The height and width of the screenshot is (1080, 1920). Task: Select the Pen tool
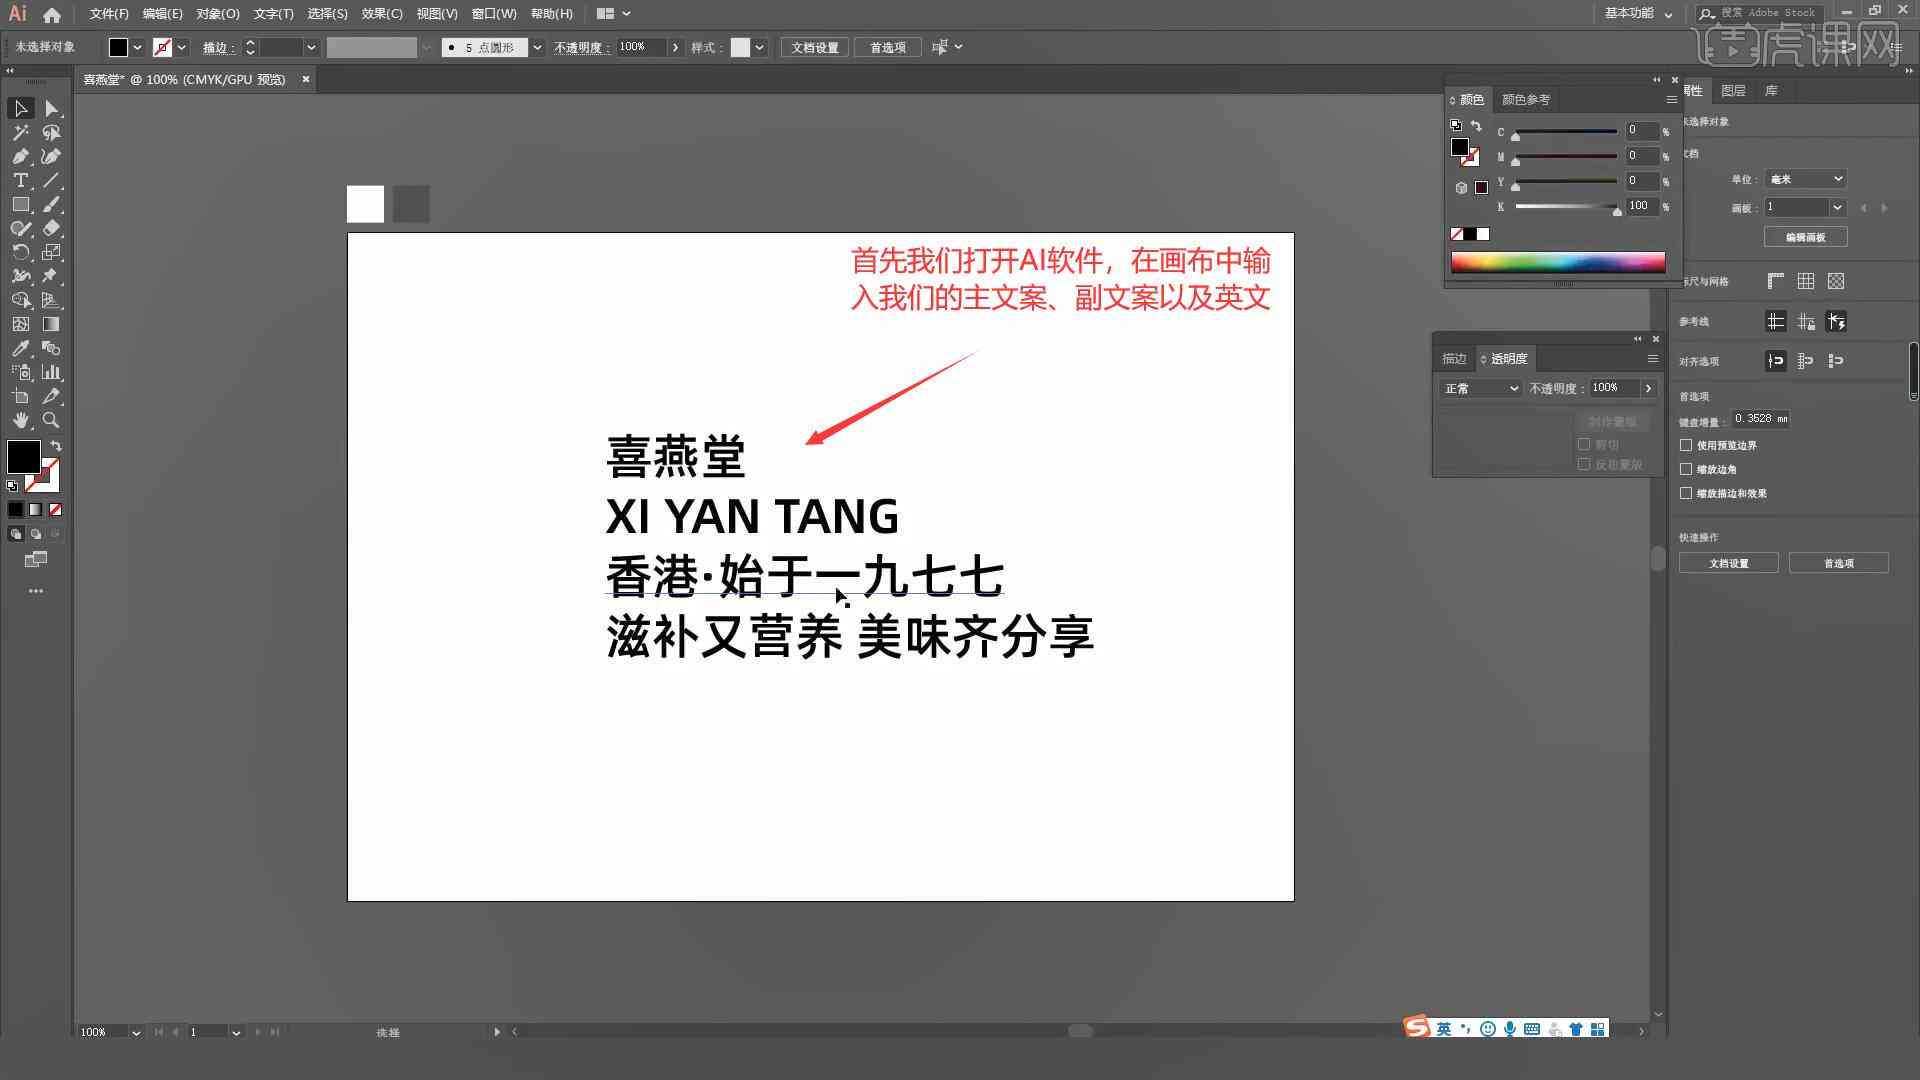tap(18, 157)
